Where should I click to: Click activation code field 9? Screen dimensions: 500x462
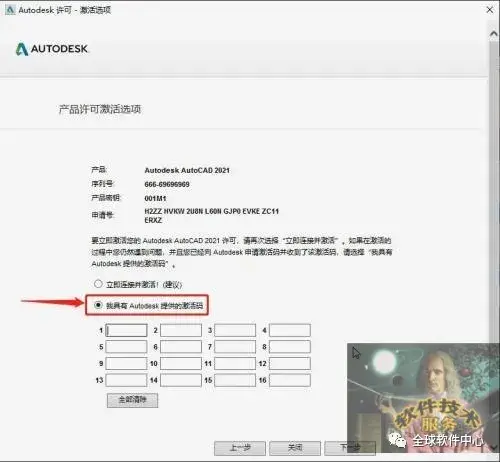click(x=126, y=363)
